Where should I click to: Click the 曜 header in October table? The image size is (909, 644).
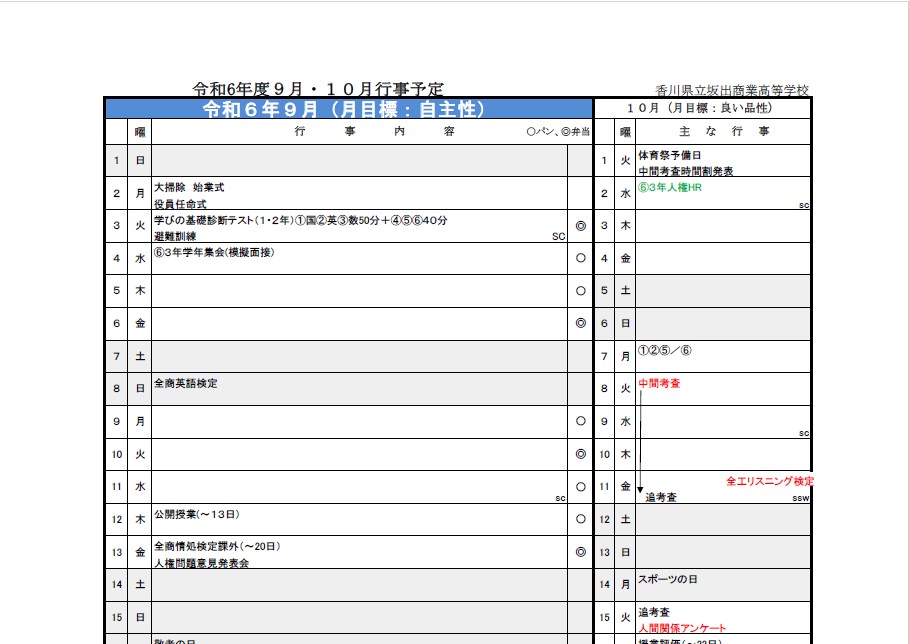click(x=625, y=132)
